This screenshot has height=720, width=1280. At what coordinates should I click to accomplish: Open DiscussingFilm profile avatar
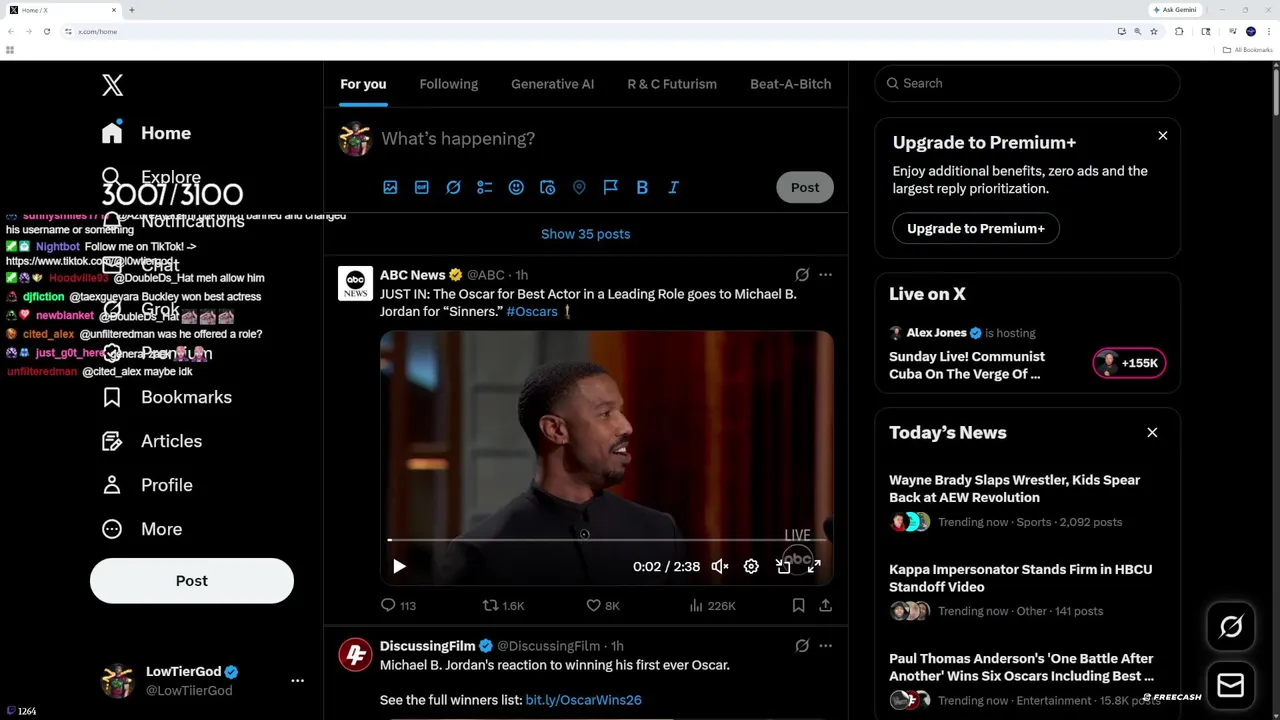click(355, 655)
